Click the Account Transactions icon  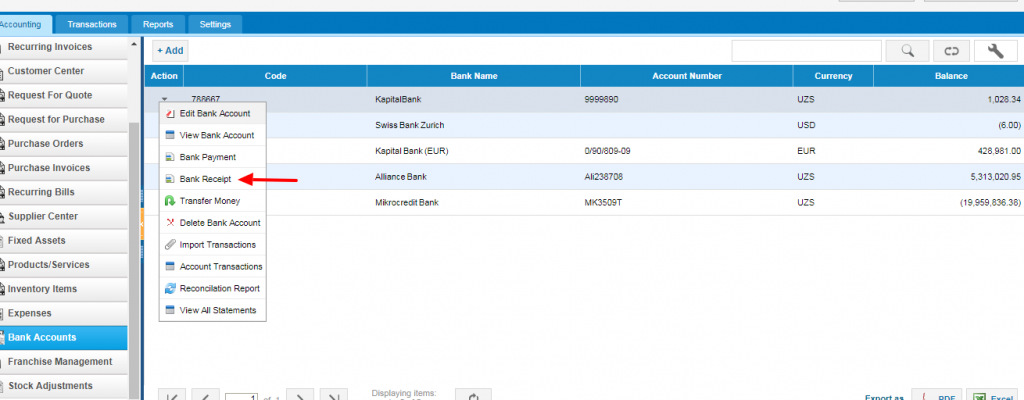(170, 267)
